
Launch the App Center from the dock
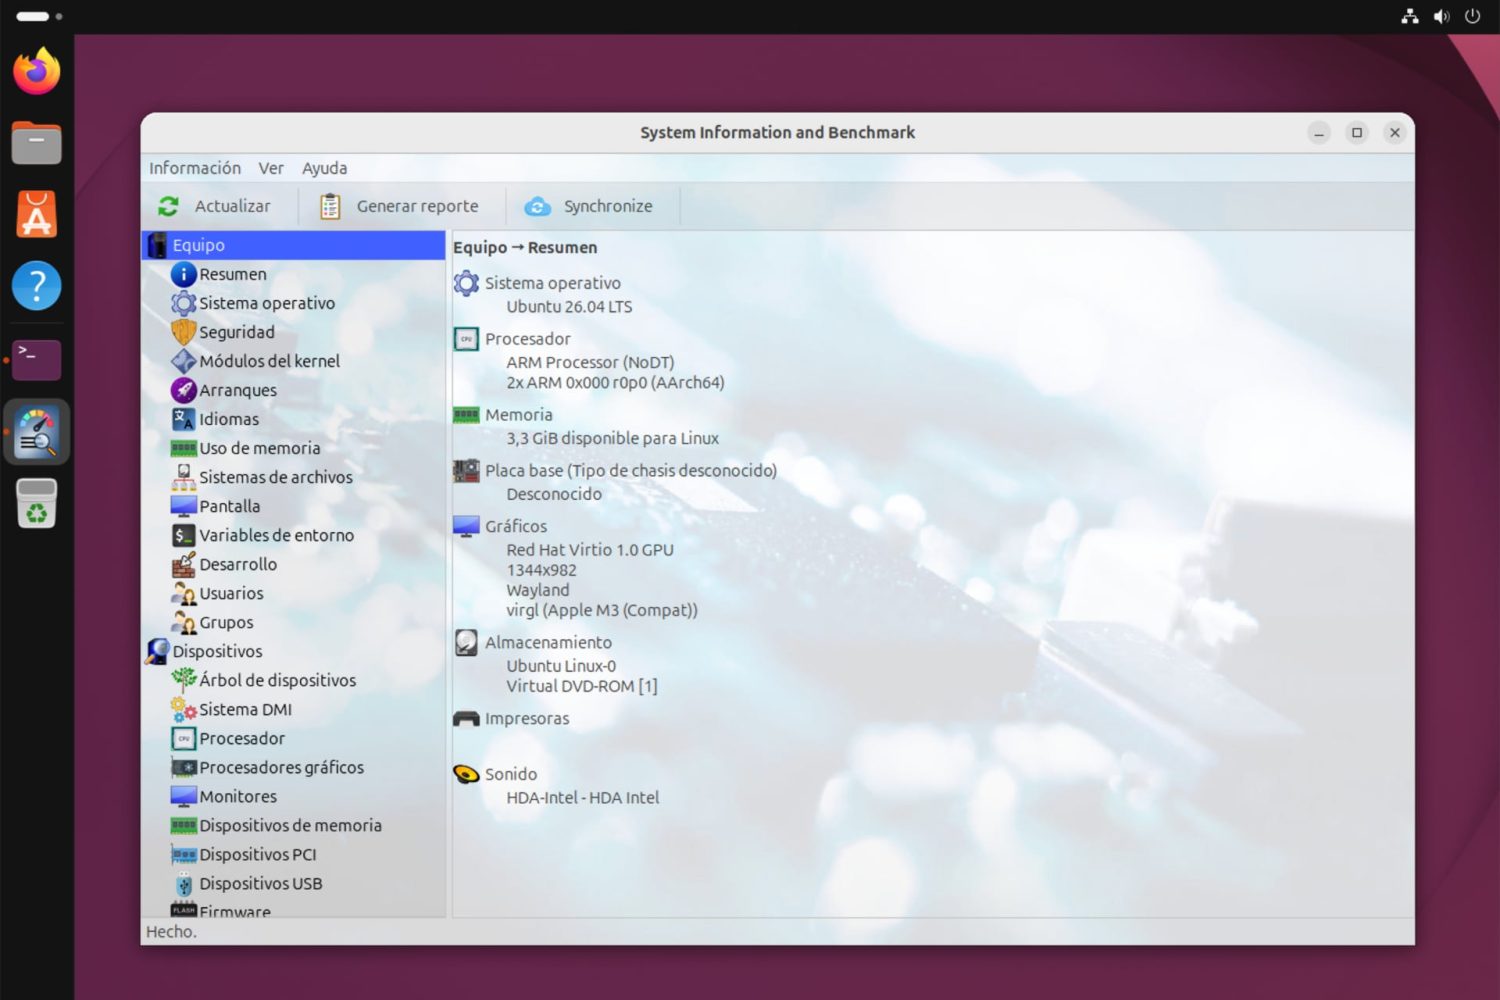37,214
